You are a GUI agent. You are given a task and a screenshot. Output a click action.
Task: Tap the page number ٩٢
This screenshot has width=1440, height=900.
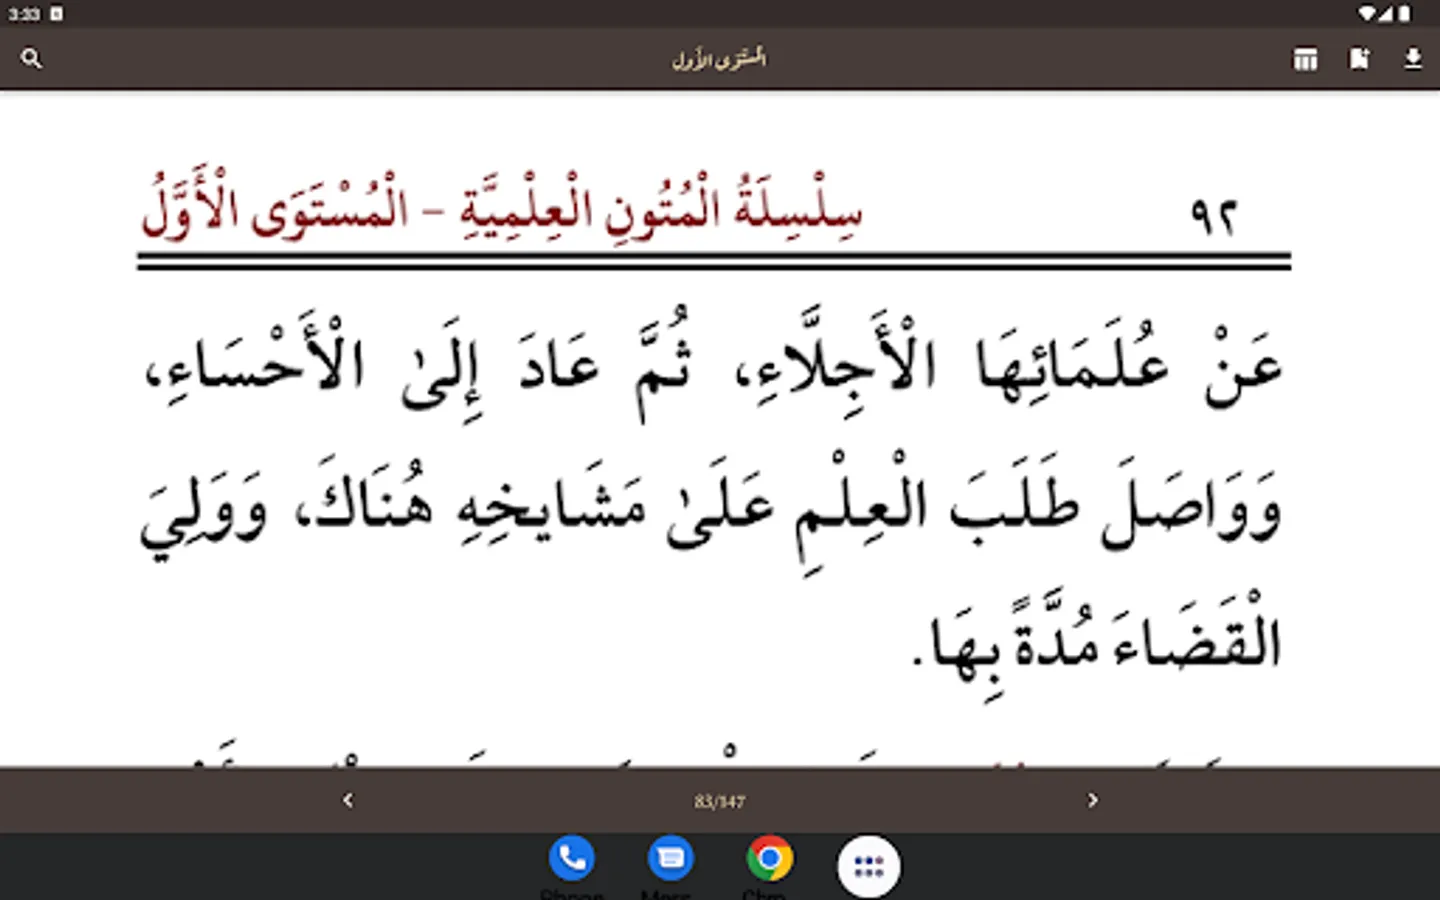pos(1213,216)
